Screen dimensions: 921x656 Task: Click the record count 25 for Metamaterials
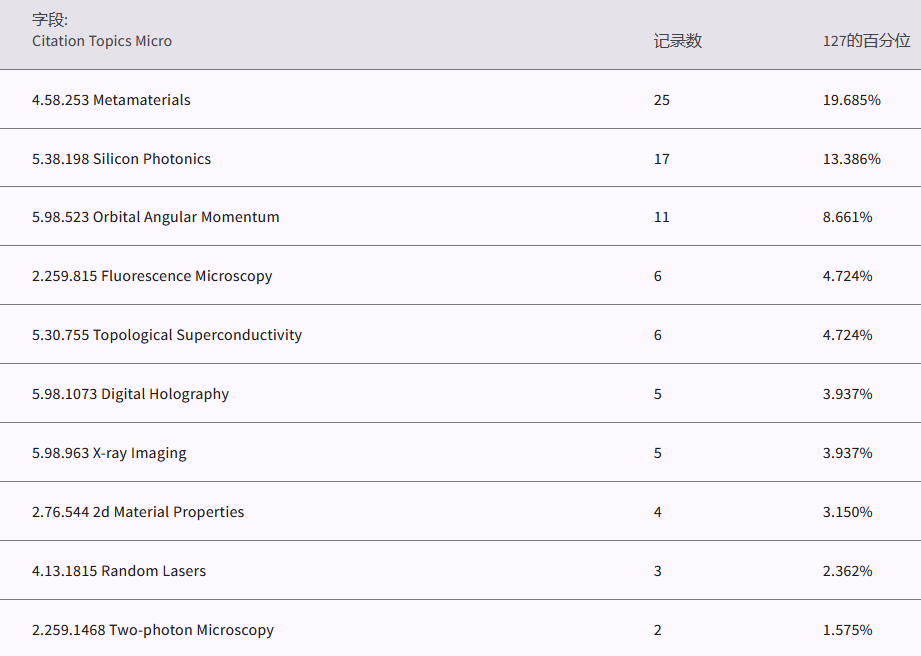click(x=661, y=100)
